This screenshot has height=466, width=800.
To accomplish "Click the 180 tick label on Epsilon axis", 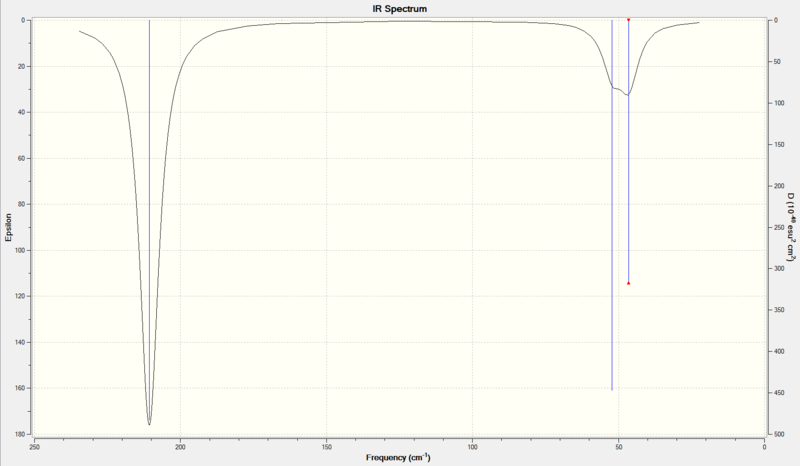I will (x=20, y=434).
